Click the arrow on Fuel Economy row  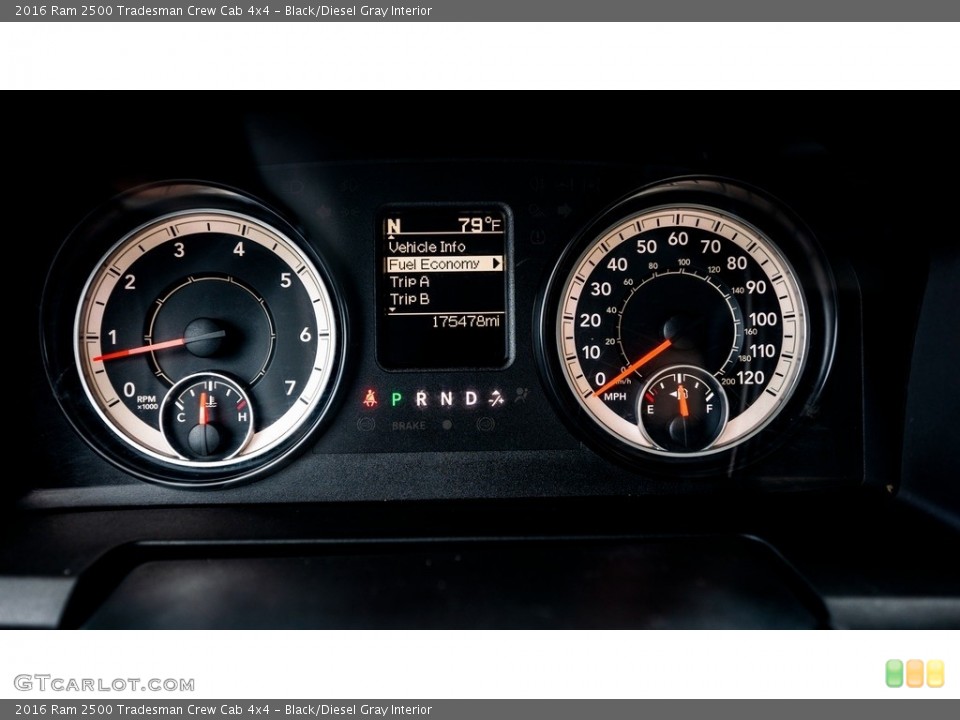pyautogui.click(x=496, y=263)
